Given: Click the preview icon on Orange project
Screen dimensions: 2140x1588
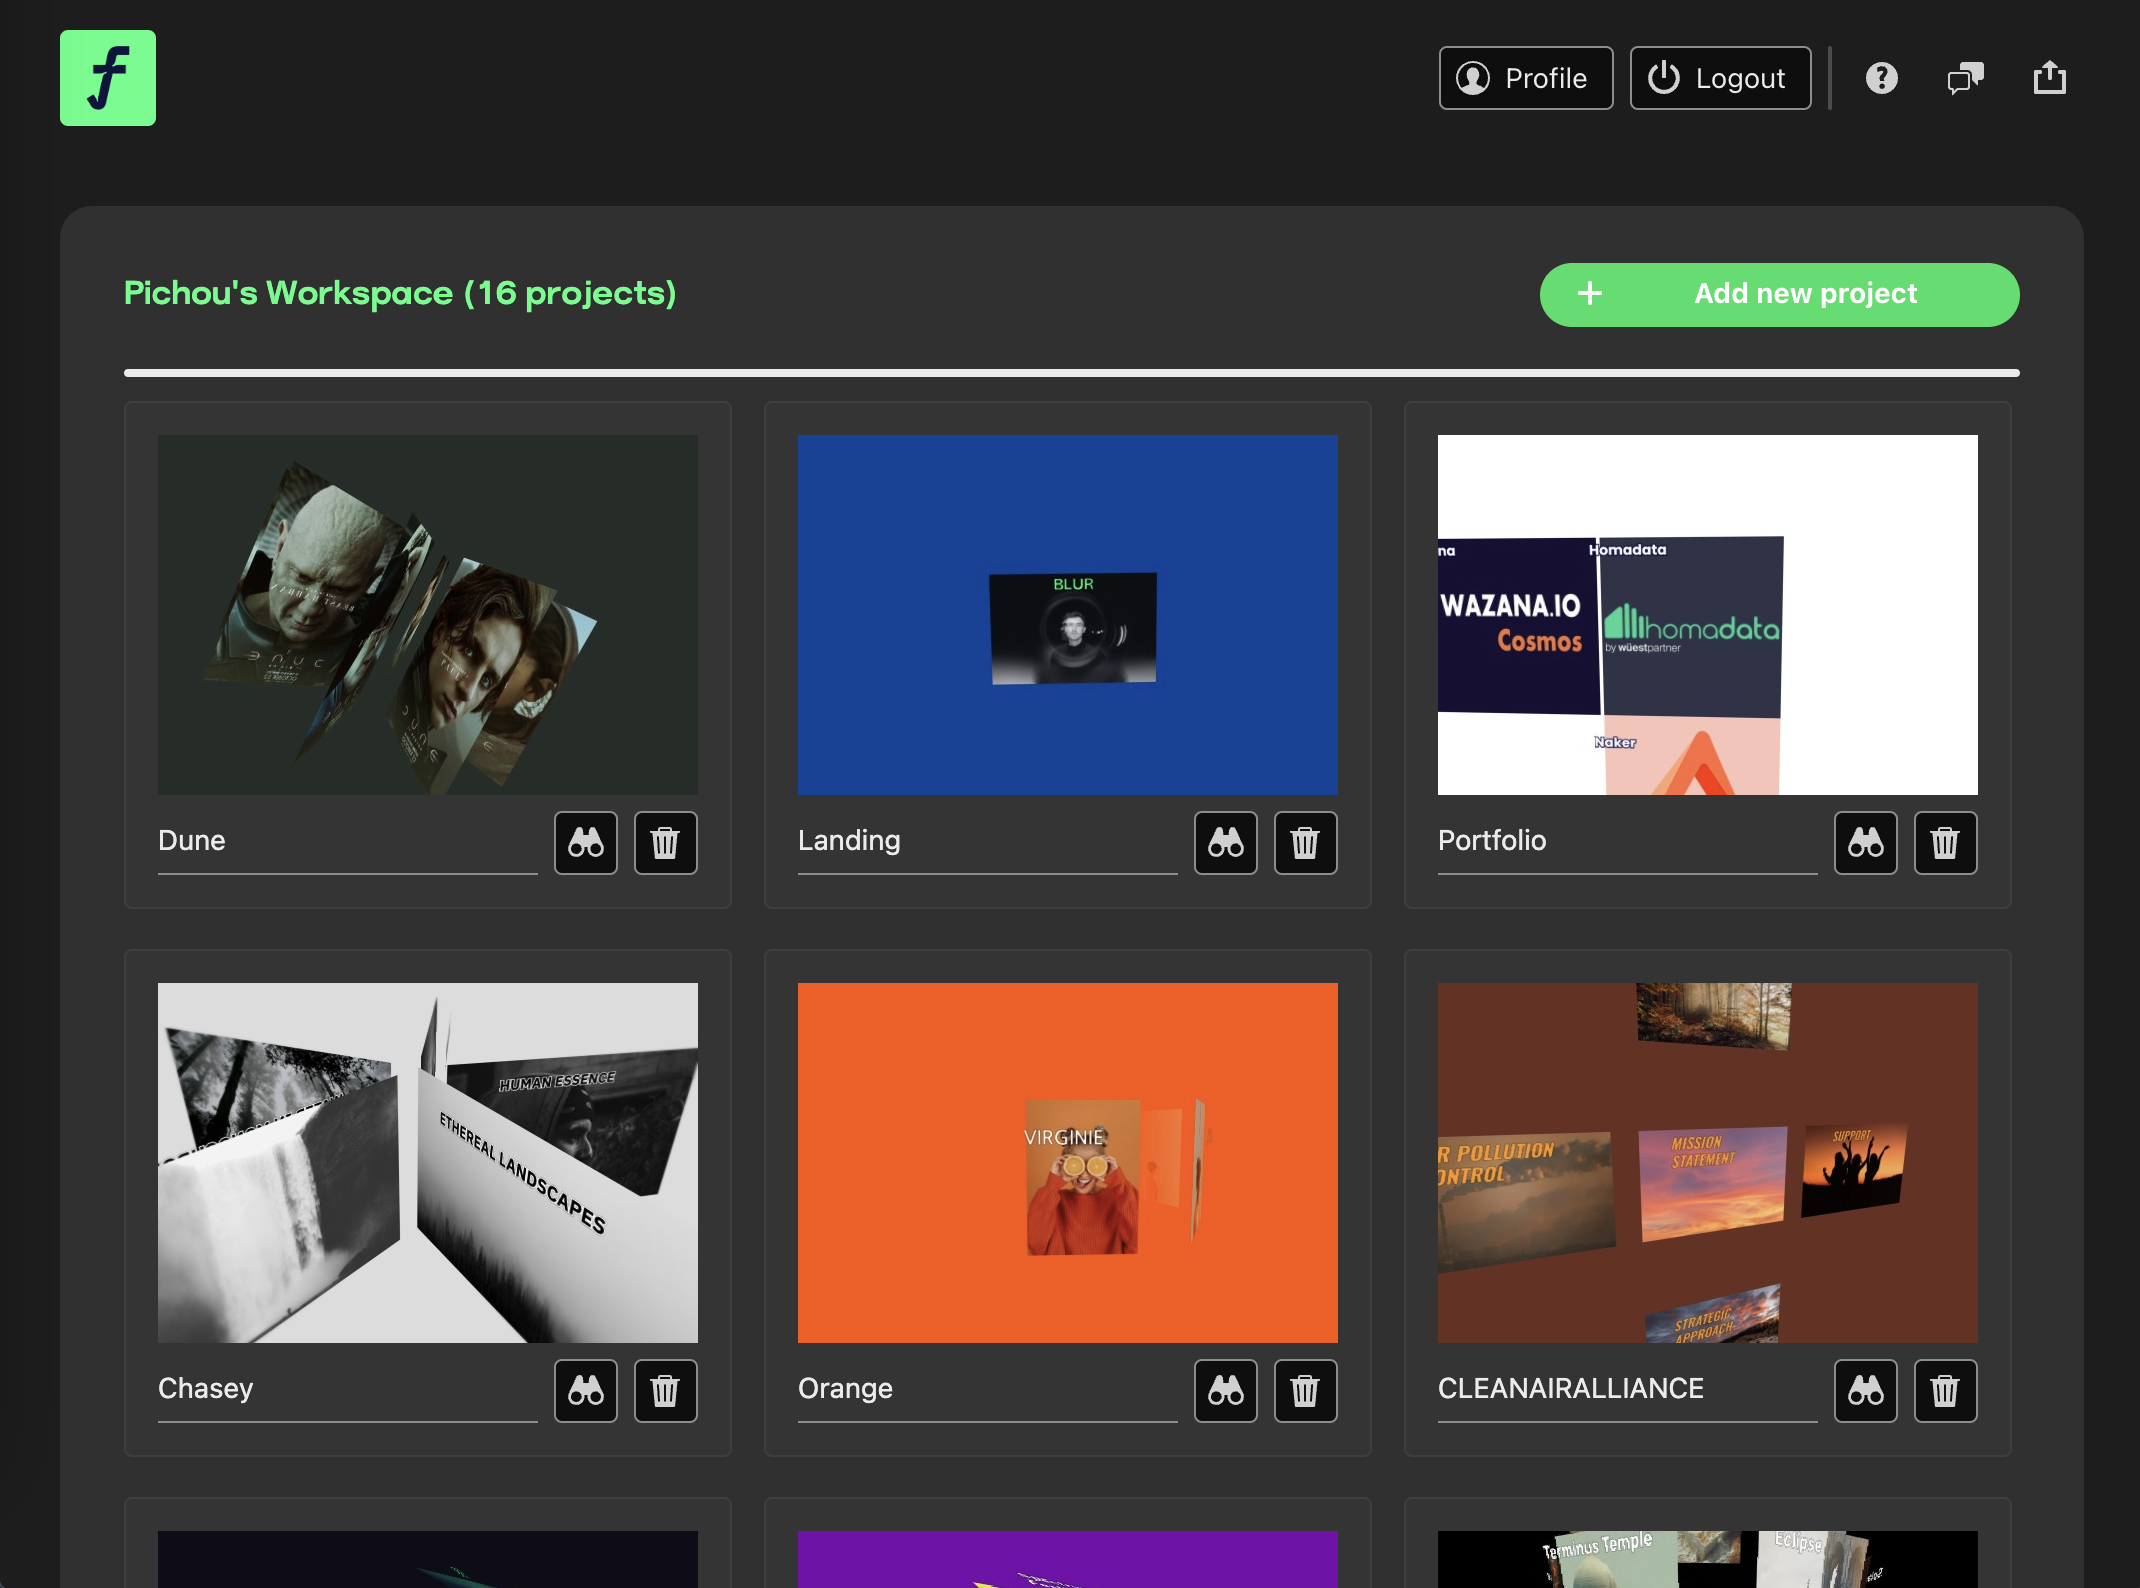Looking at the screenshot, I should [1228, 1390].
